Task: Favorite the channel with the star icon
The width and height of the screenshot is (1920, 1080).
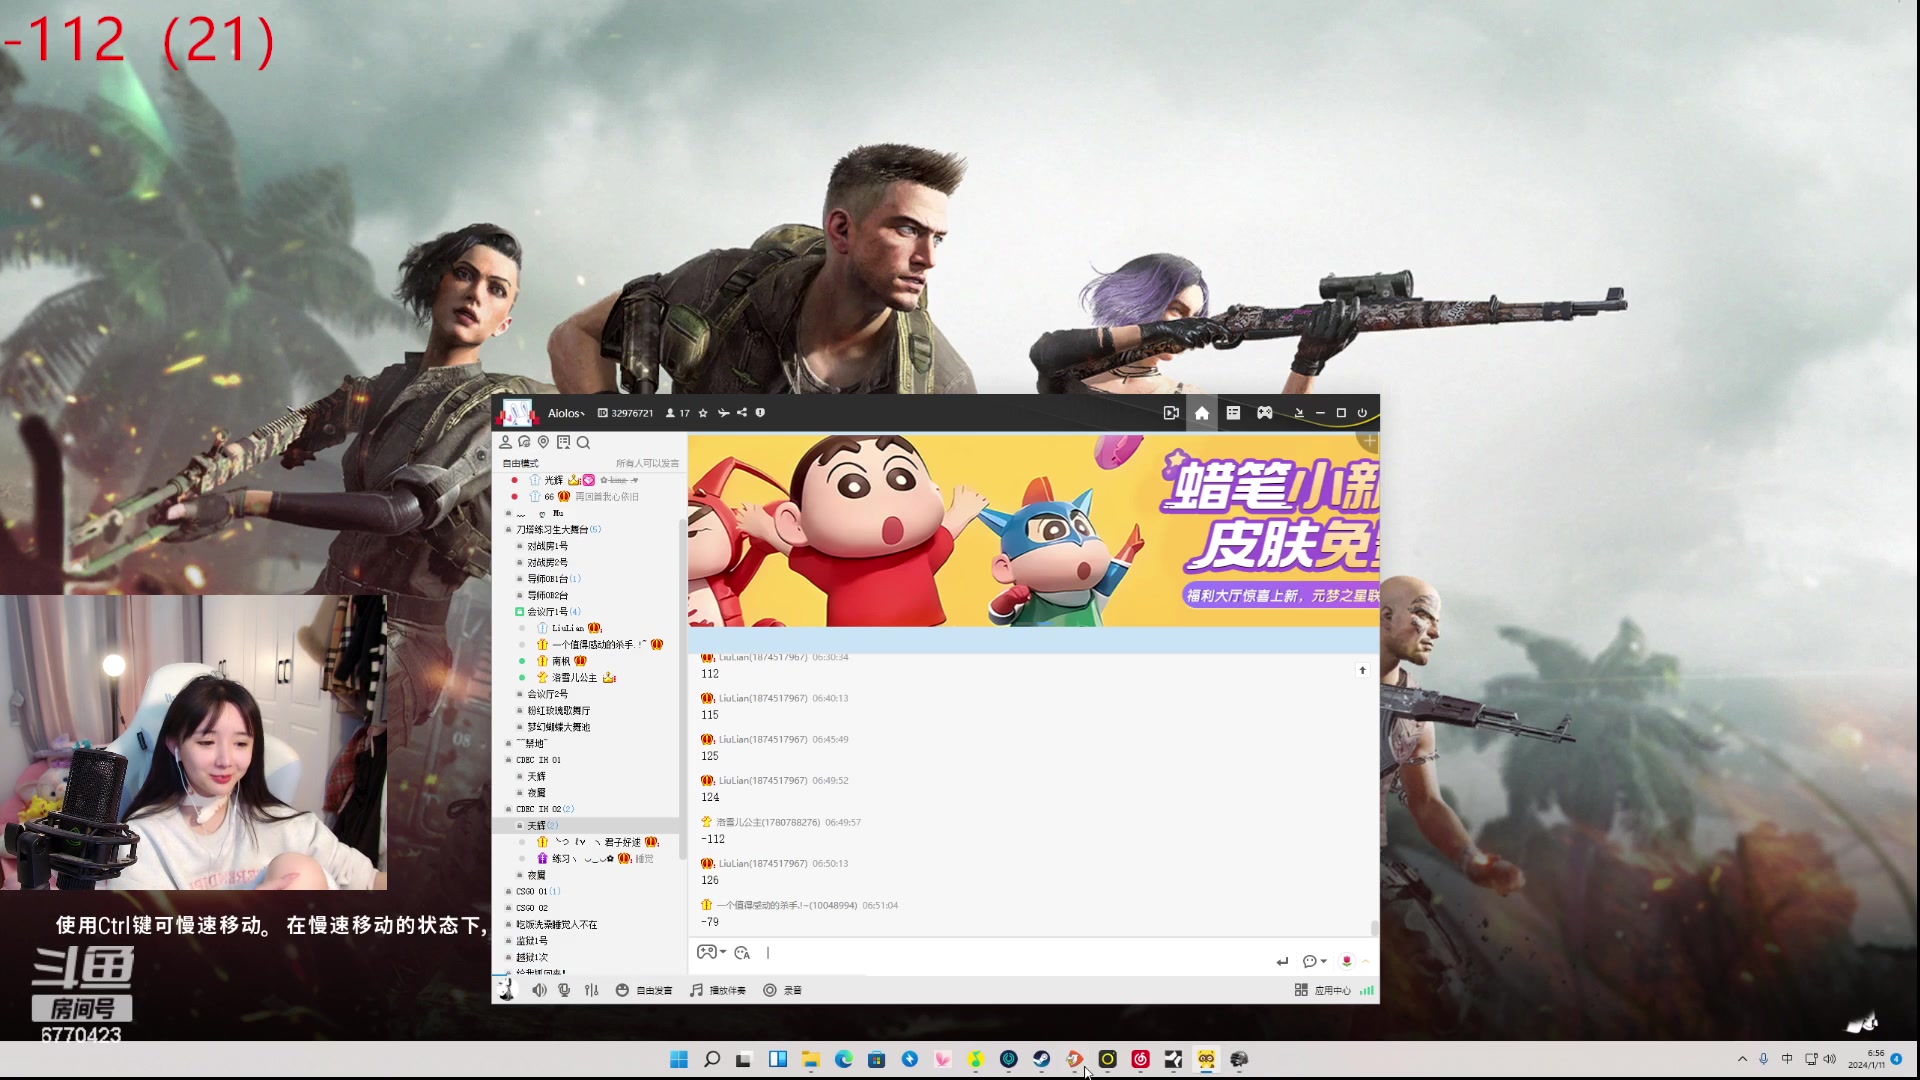Action: click(x=703, y=413)
